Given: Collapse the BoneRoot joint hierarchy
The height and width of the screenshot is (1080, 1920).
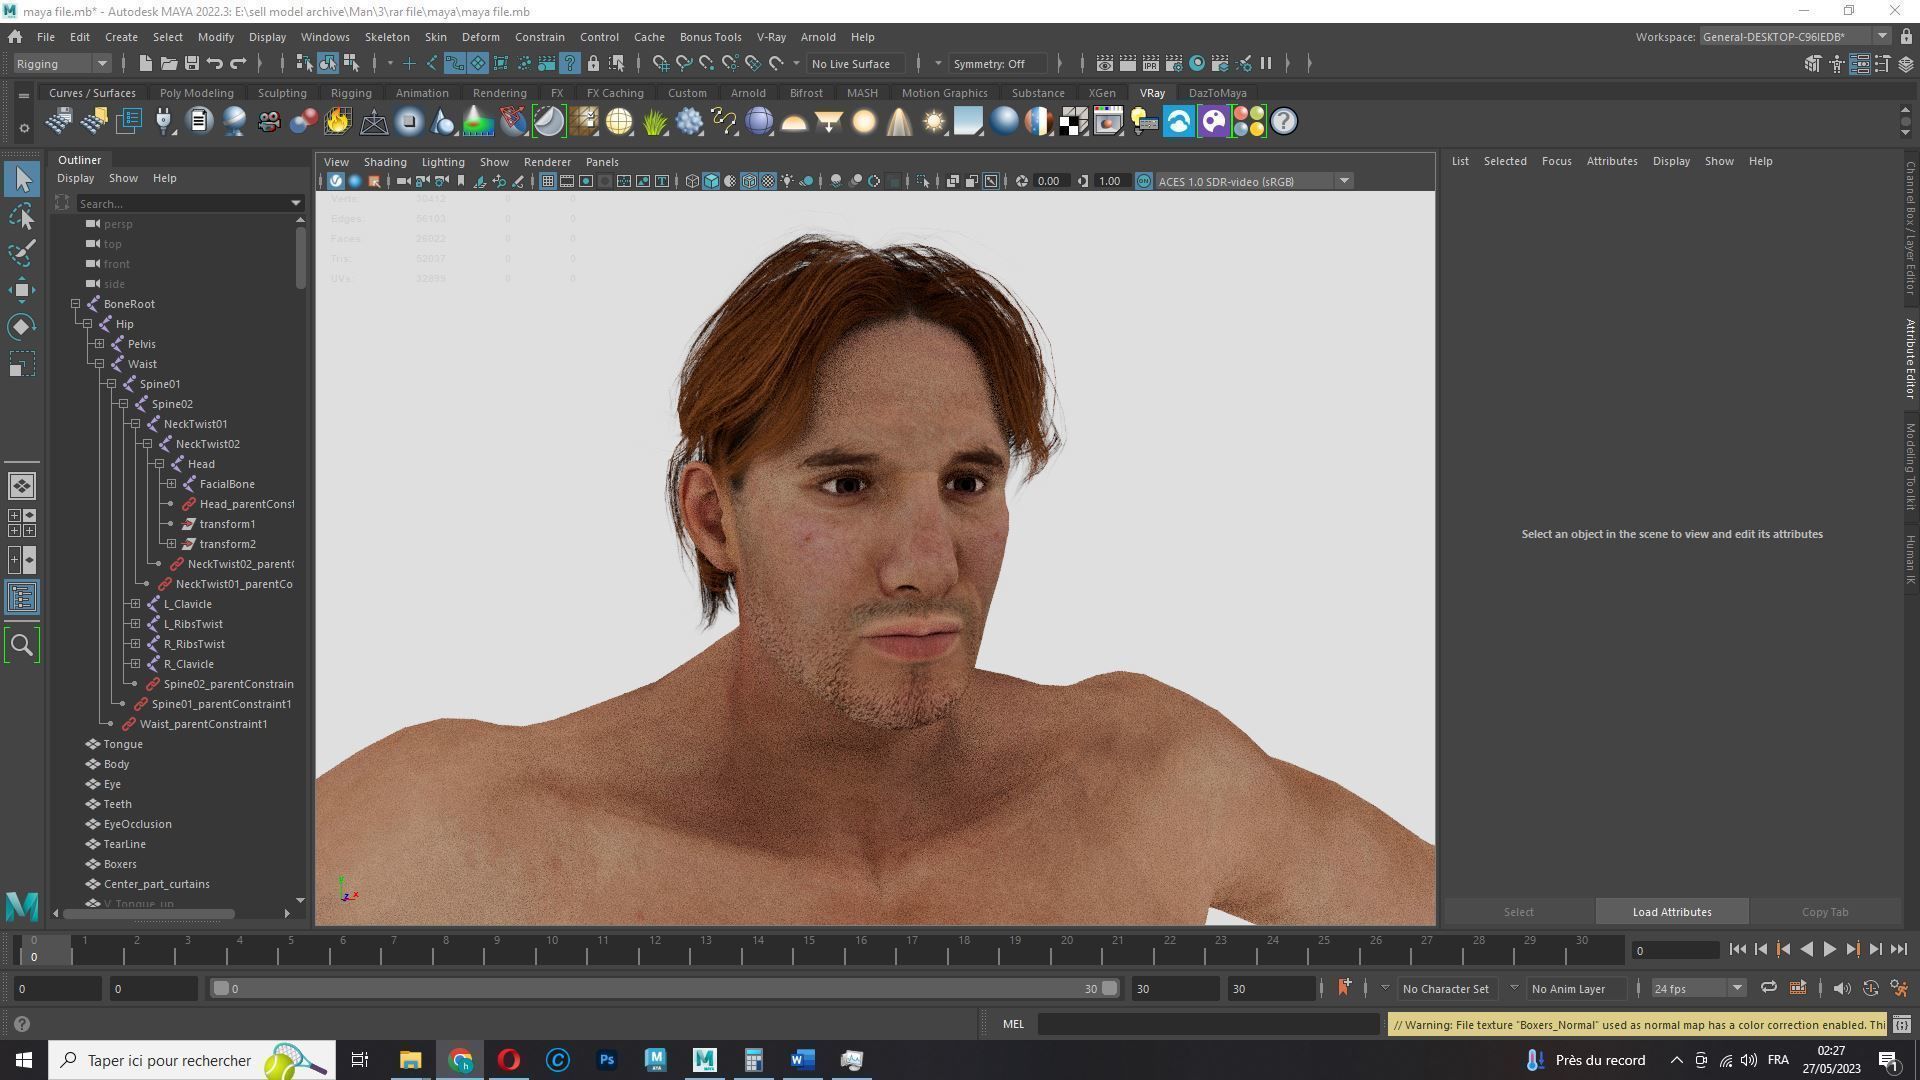Looking at the screenshot, I should (75, 304).
